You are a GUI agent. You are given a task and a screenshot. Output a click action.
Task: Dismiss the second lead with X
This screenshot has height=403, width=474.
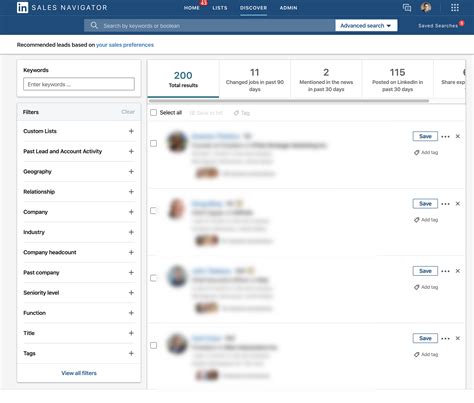[x=458, y=204]
